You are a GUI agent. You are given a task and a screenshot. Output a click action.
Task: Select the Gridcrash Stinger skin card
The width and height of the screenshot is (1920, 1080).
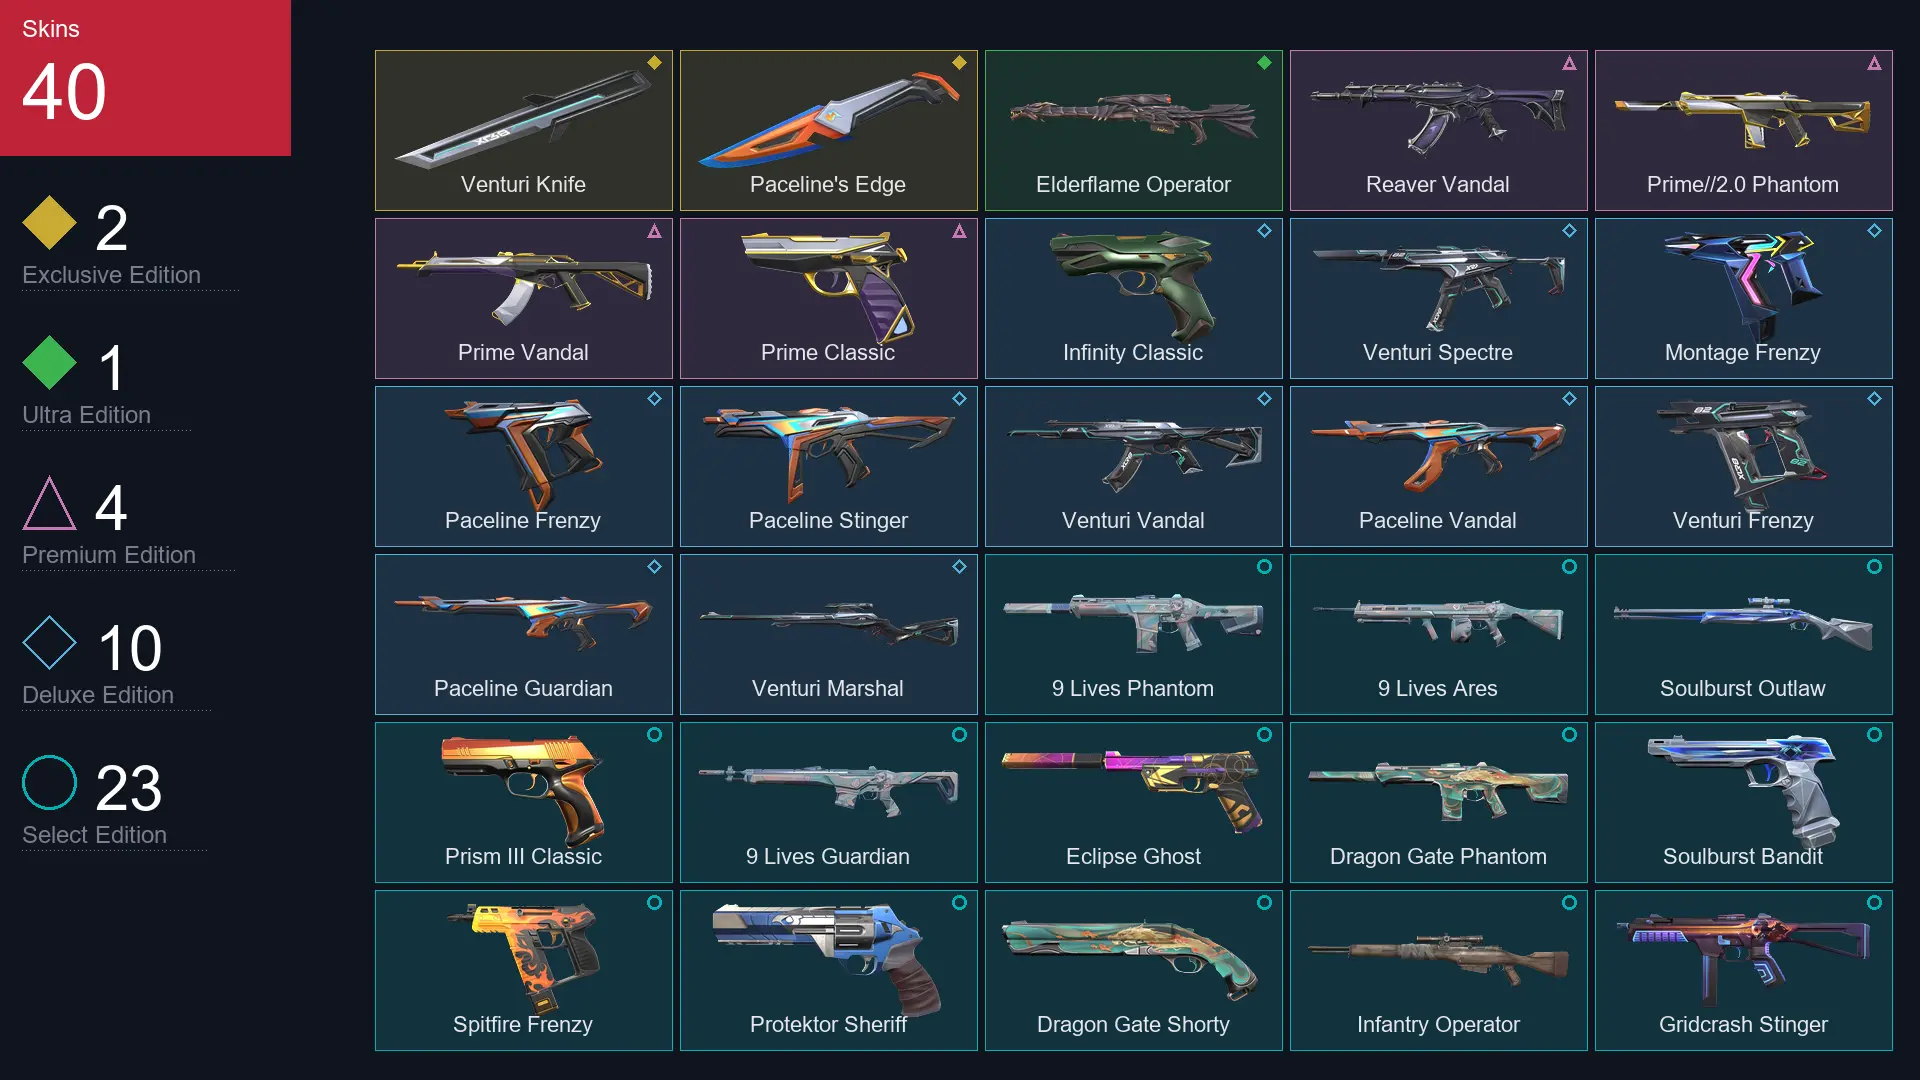(x=1743, y=970)
